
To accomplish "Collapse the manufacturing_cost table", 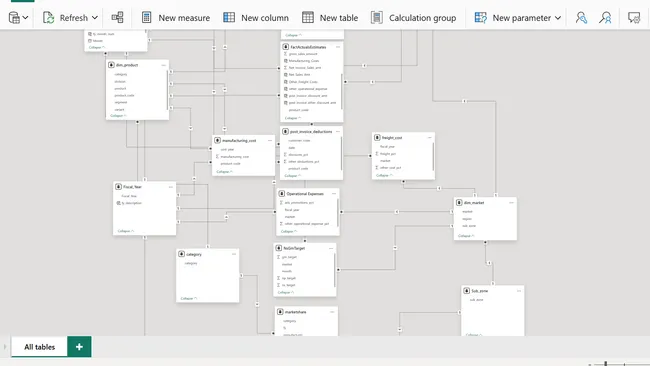I will (x=224, y=172).
